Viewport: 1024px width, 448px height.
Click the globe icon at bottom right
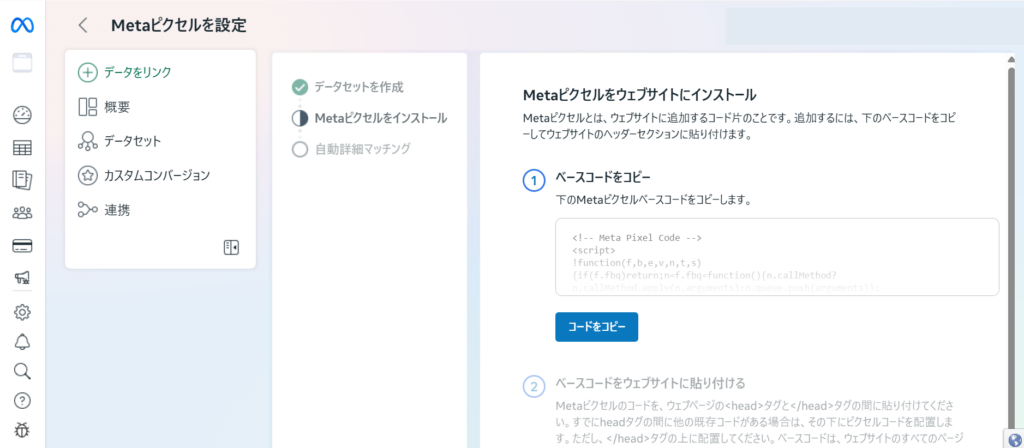tap(1014, 440)
